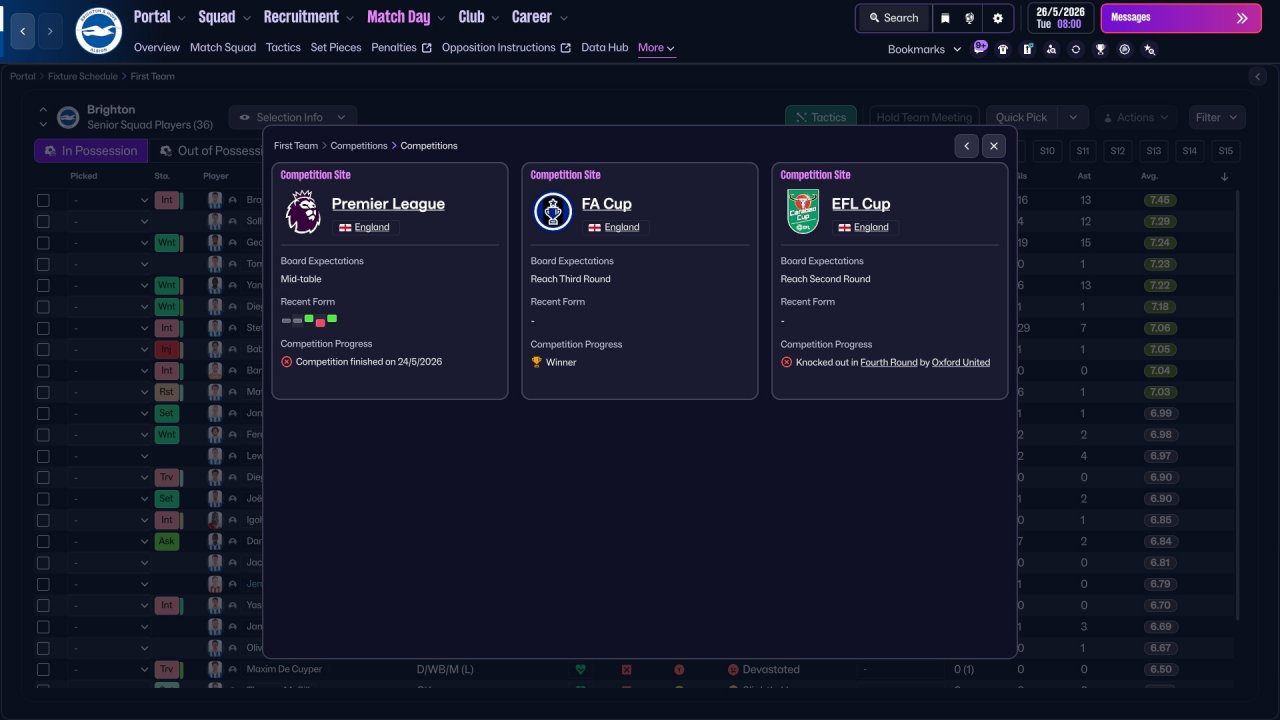Tick the checkbox in the 7.24 rating row
Screen dimensions: 1280x720
pyautogui.click(x=43, y=243)
